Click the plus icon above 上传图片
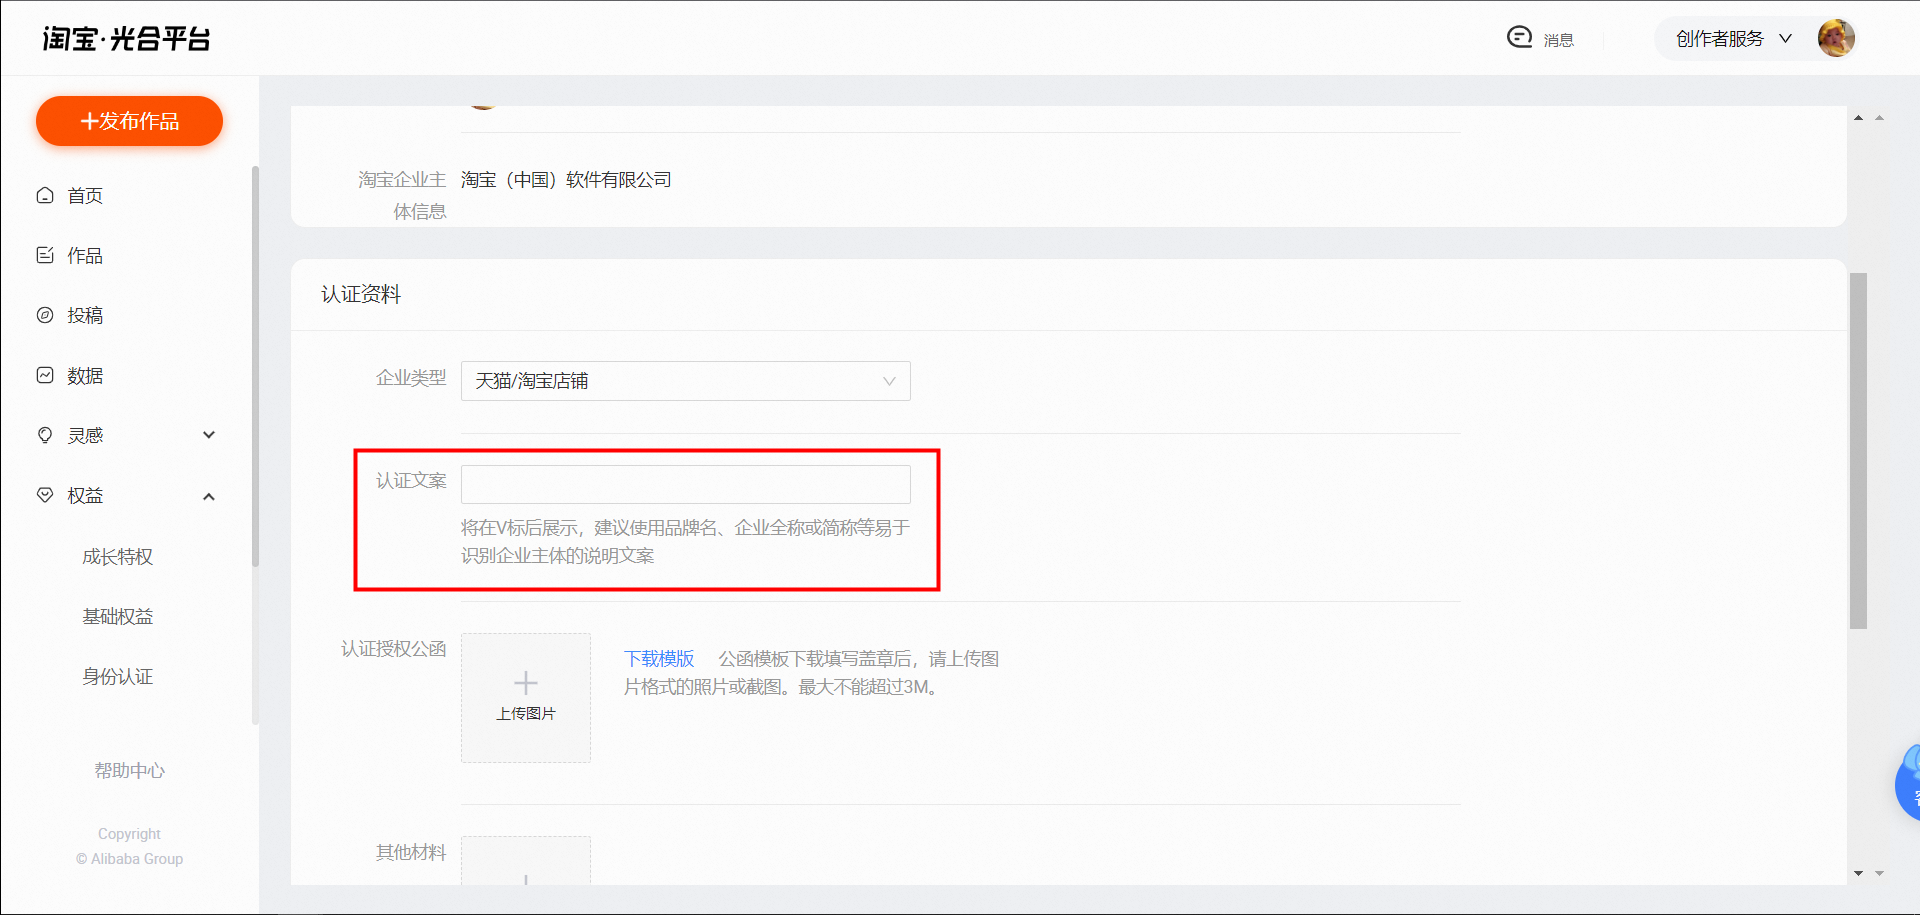Image resolution: width=1920 pixels, height=915 pixels. point(526,683)
